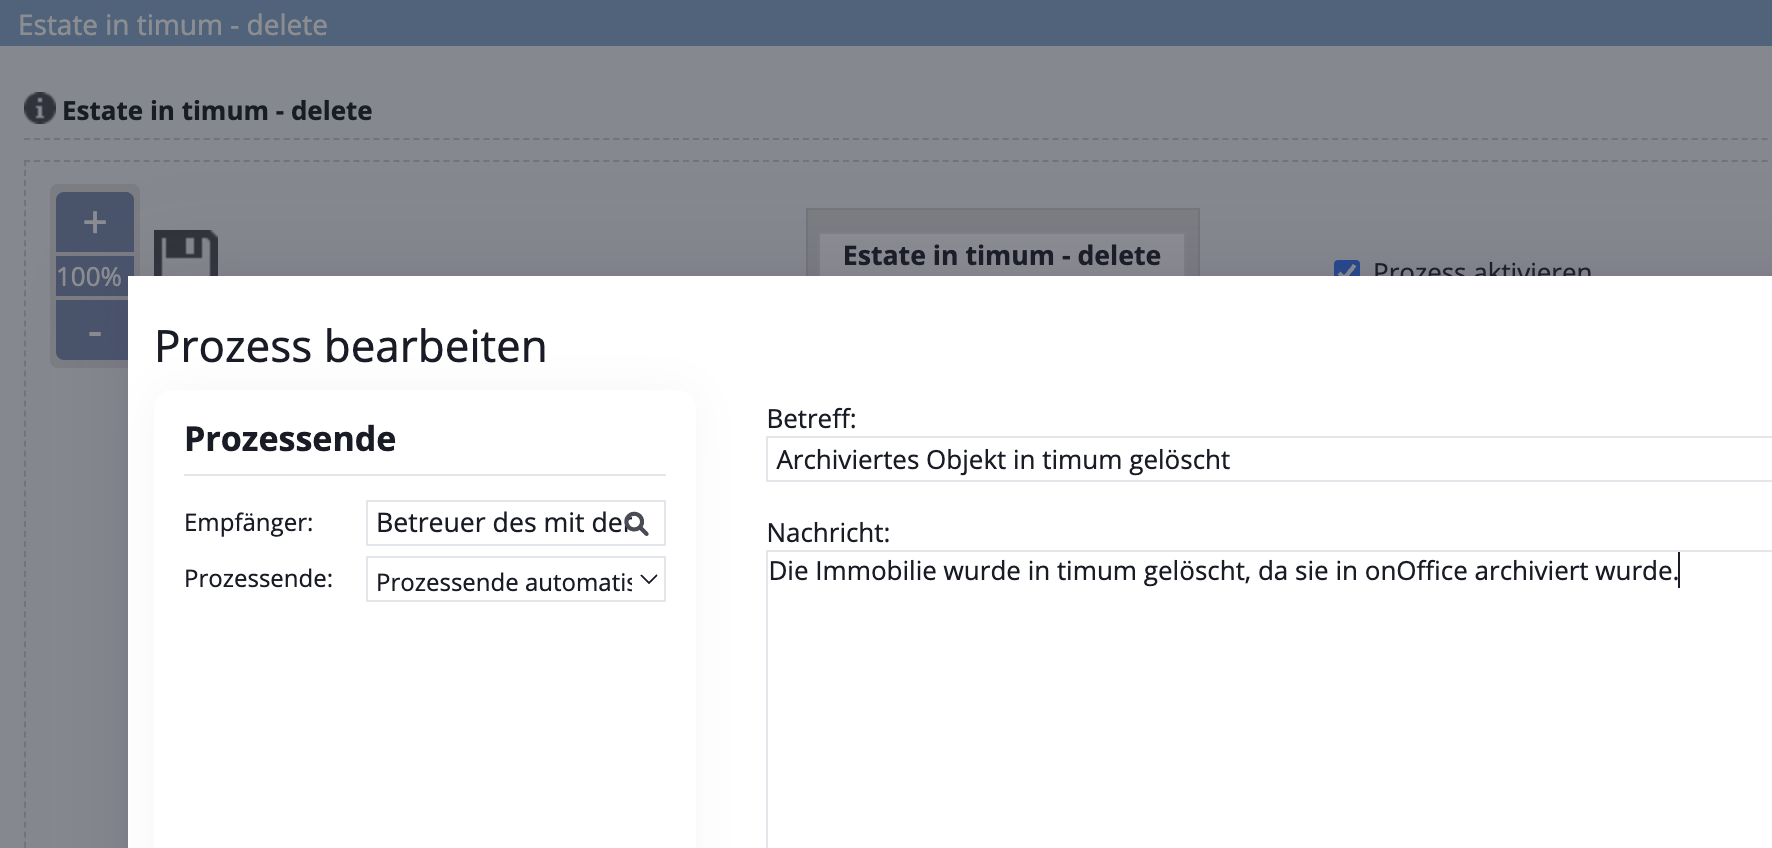This screenshot has width=1772, height=848.
Task: Click the info icon beside the process title
Action: 39,108
